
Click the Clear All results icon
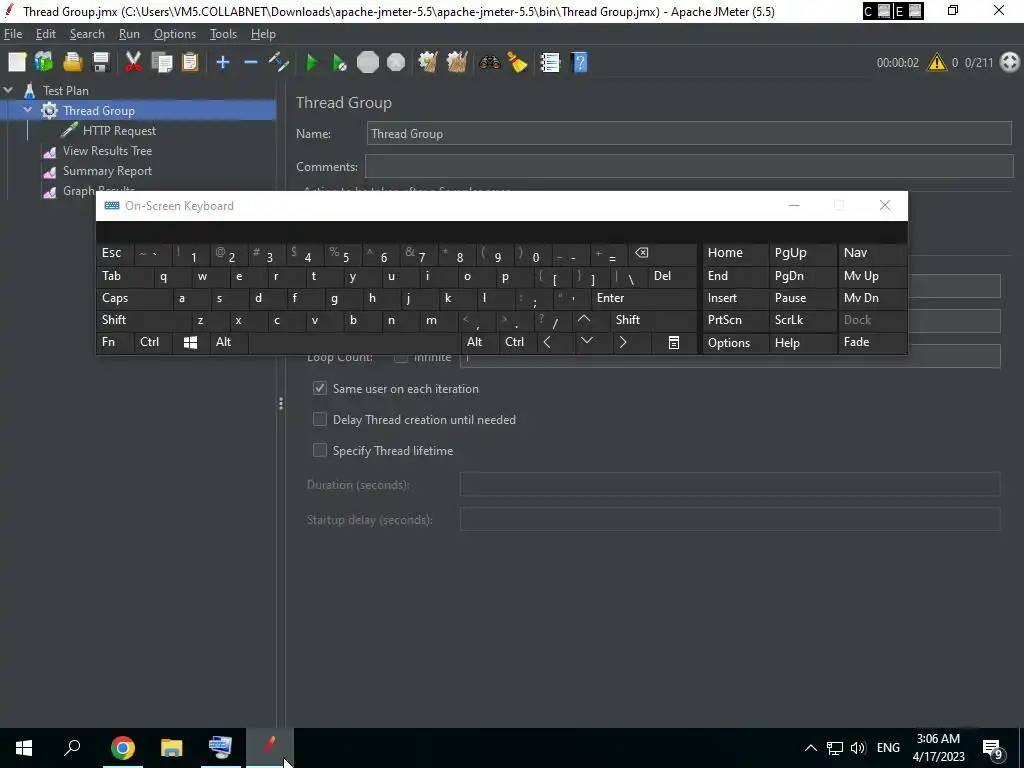click(x=456, y=63)
